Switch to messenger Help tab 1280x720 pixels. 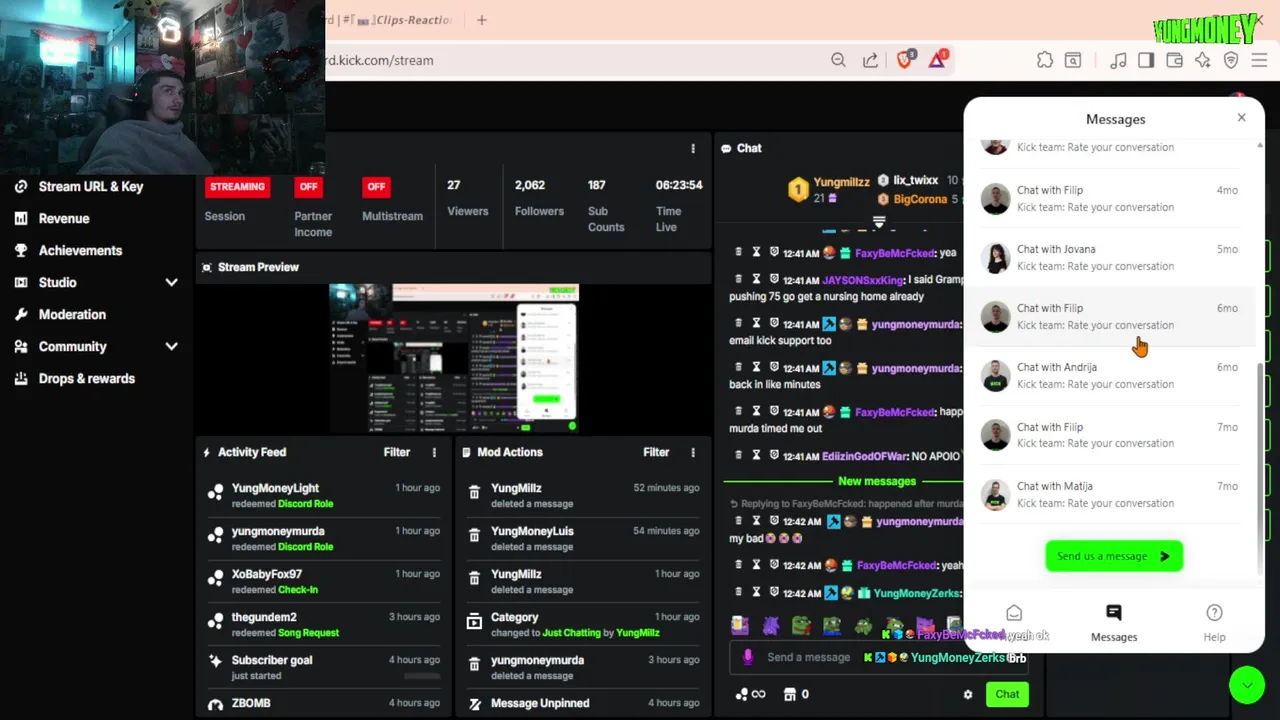(1214, 622)
